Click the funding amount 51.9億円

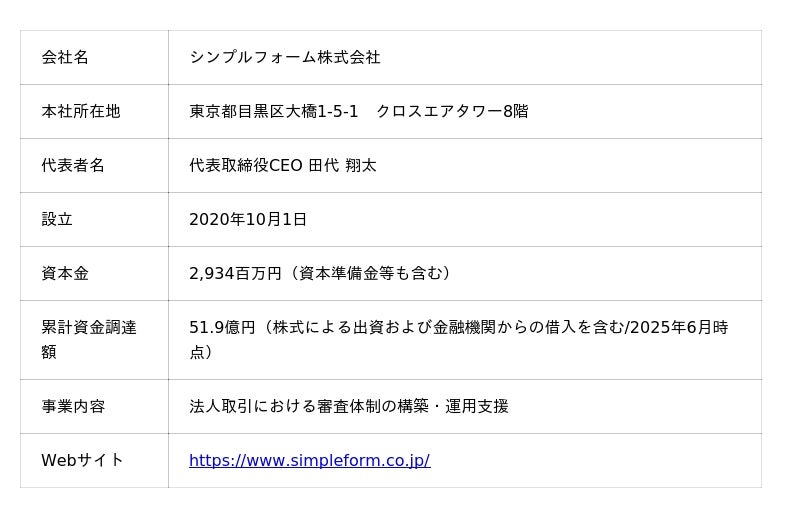coord(222,327)
